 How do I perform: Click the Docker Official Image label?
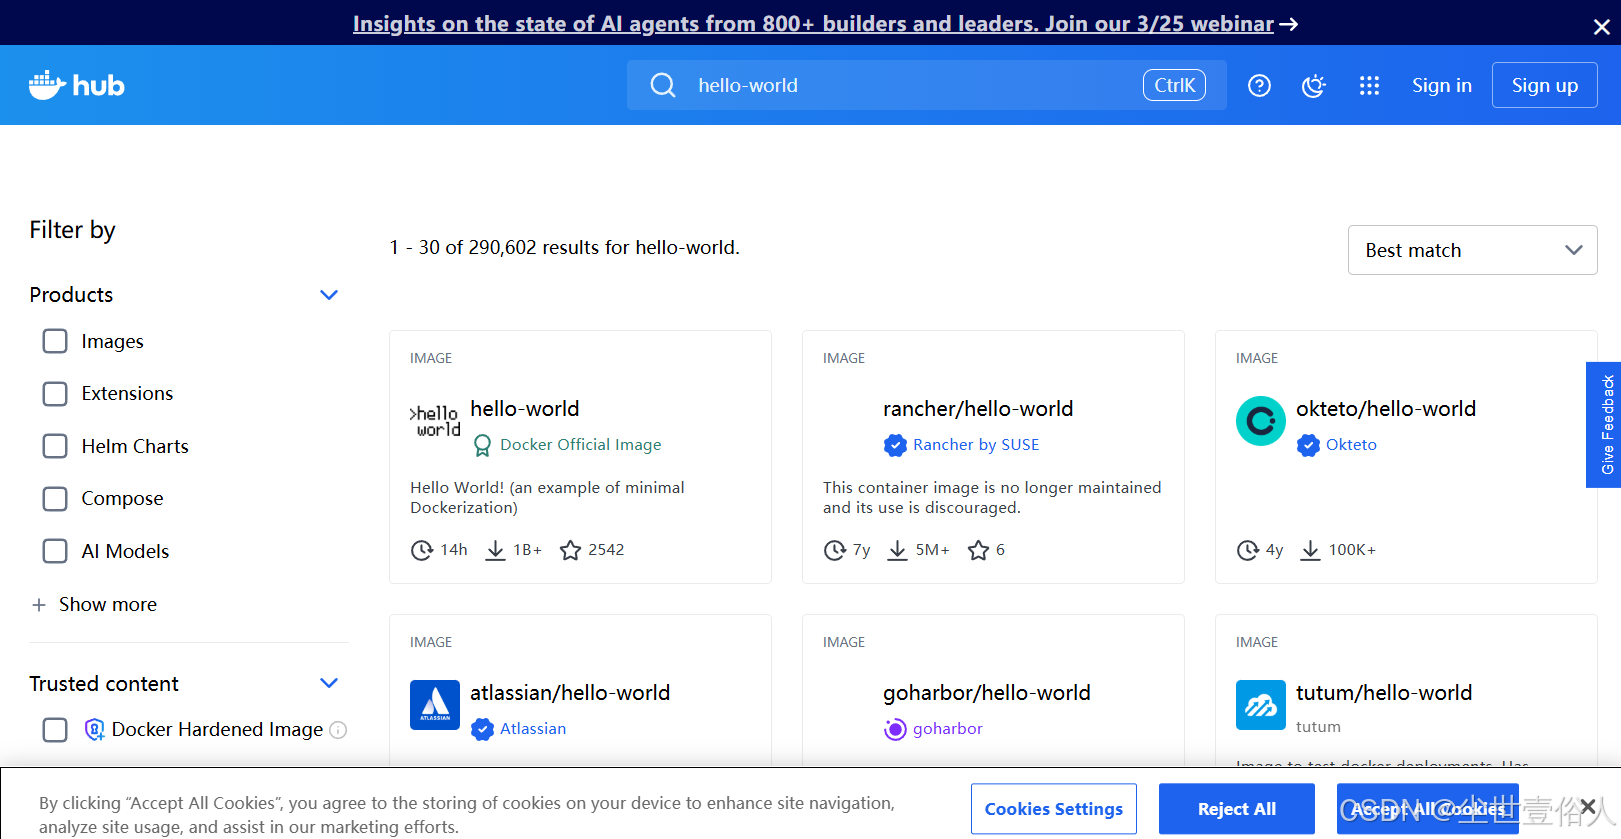pos(581,445)
